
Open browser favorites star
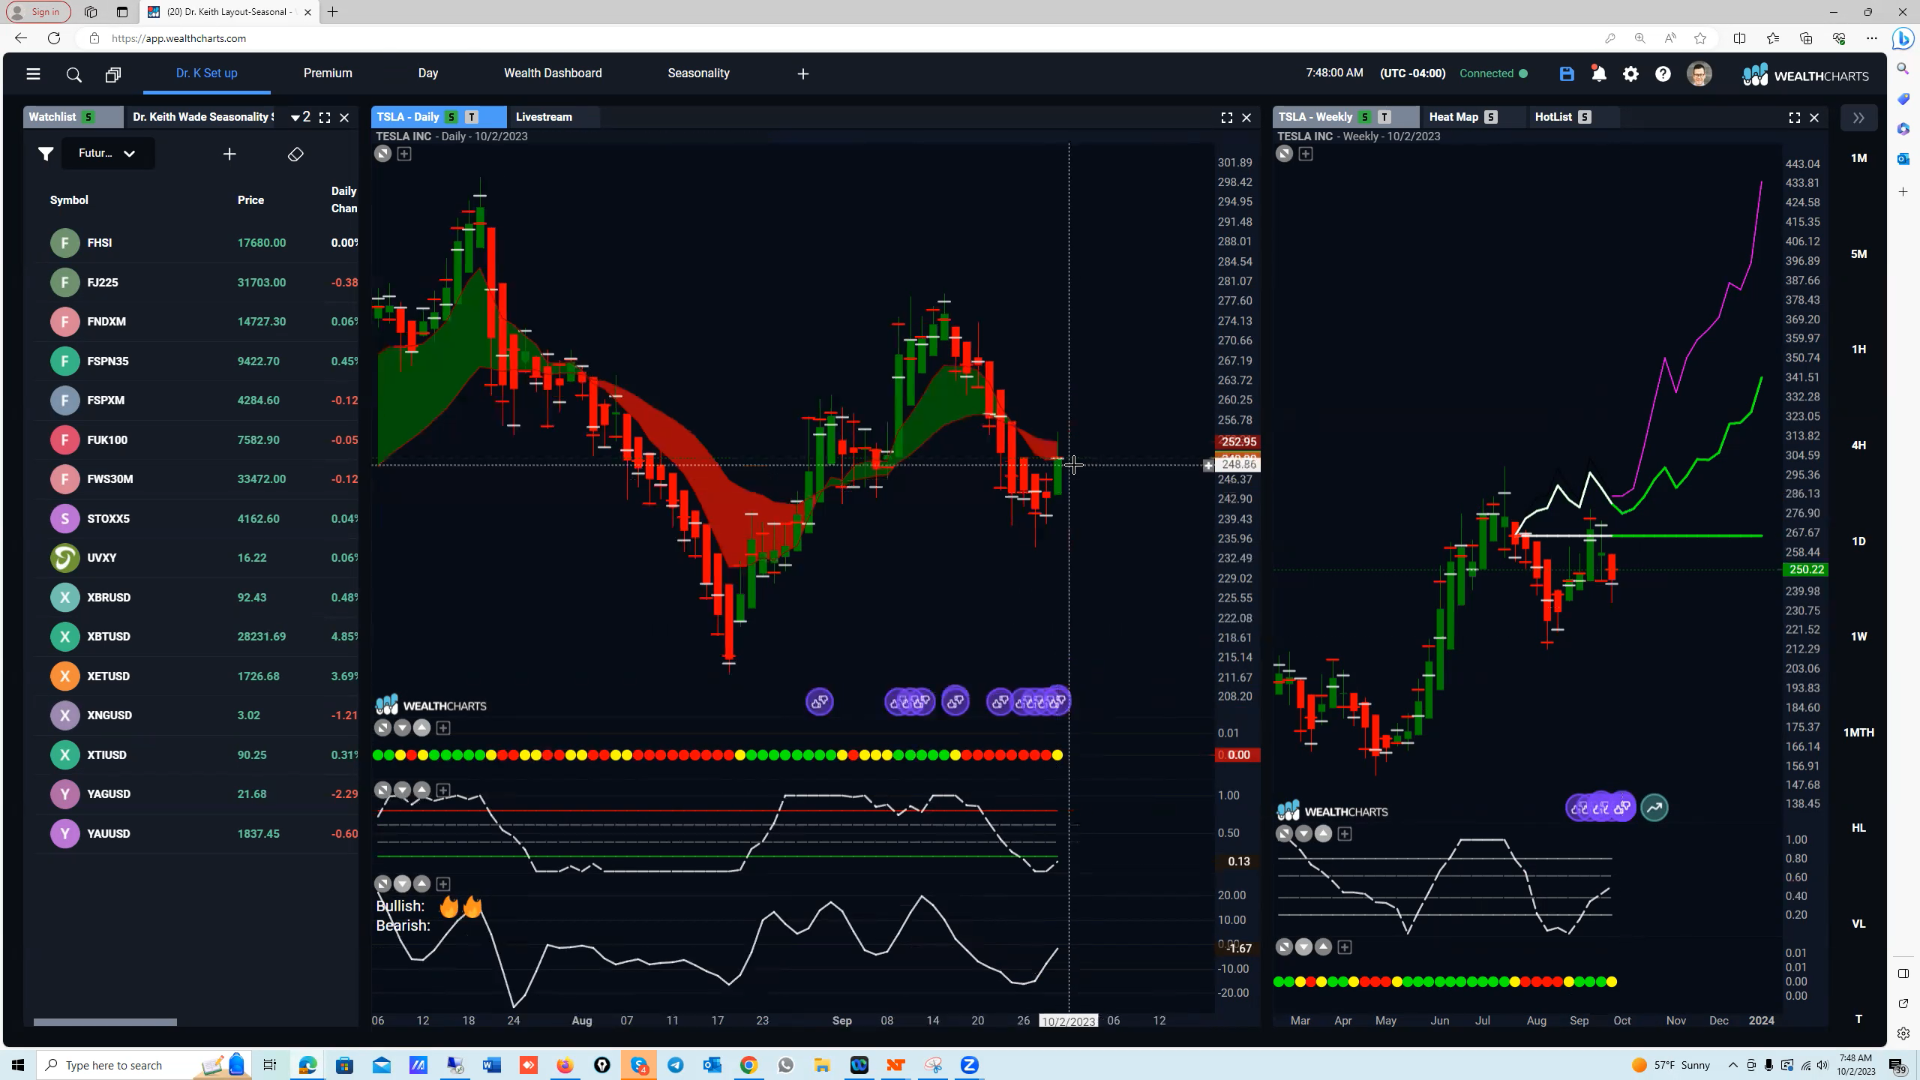pyautogui.click(x=1700, y=38)
